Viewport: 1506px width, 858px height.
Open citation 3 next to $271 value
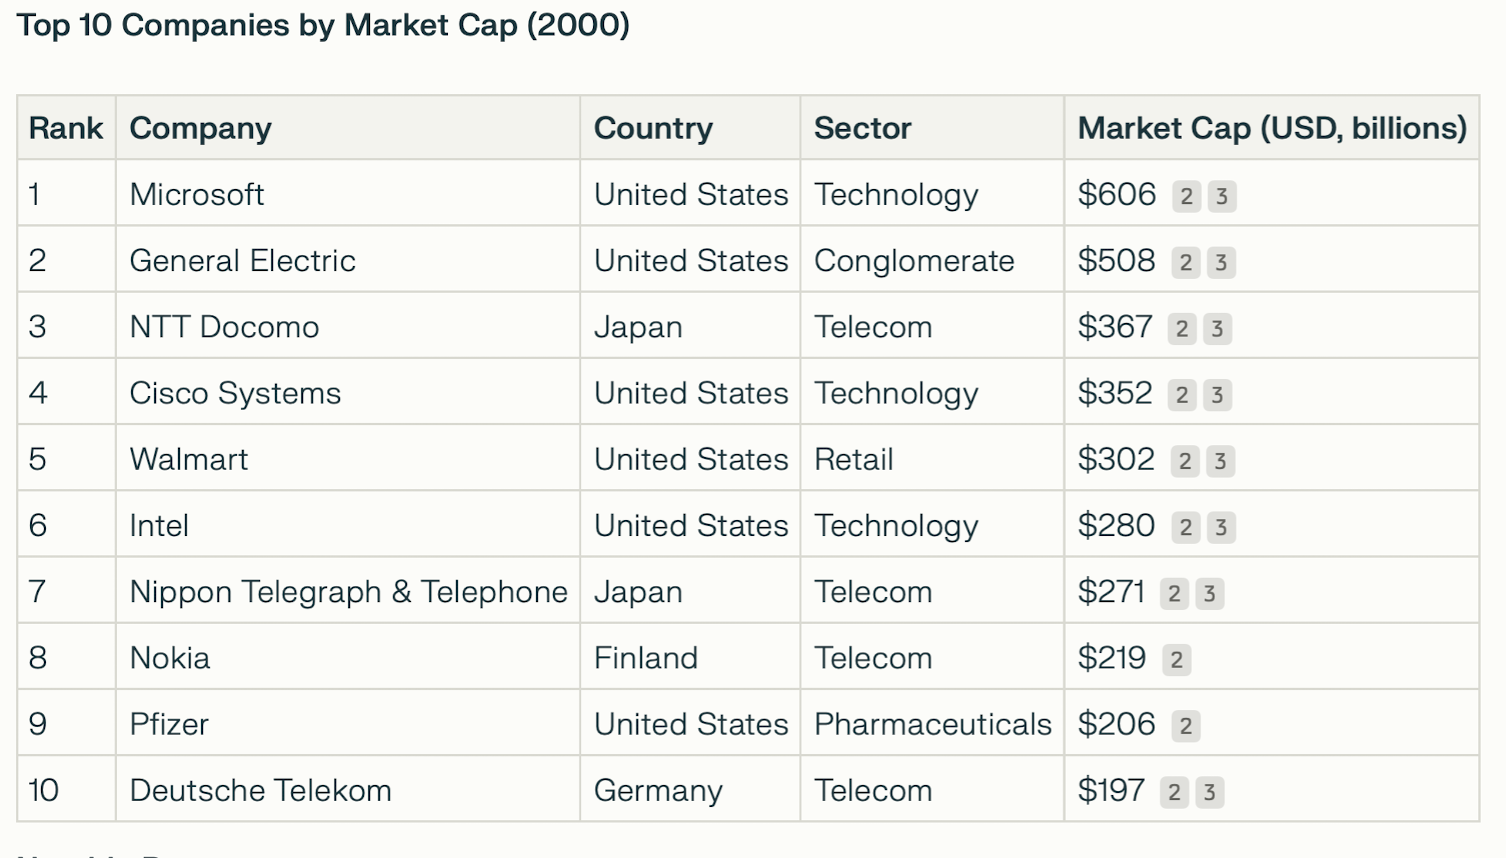(x=1209, y=594)
